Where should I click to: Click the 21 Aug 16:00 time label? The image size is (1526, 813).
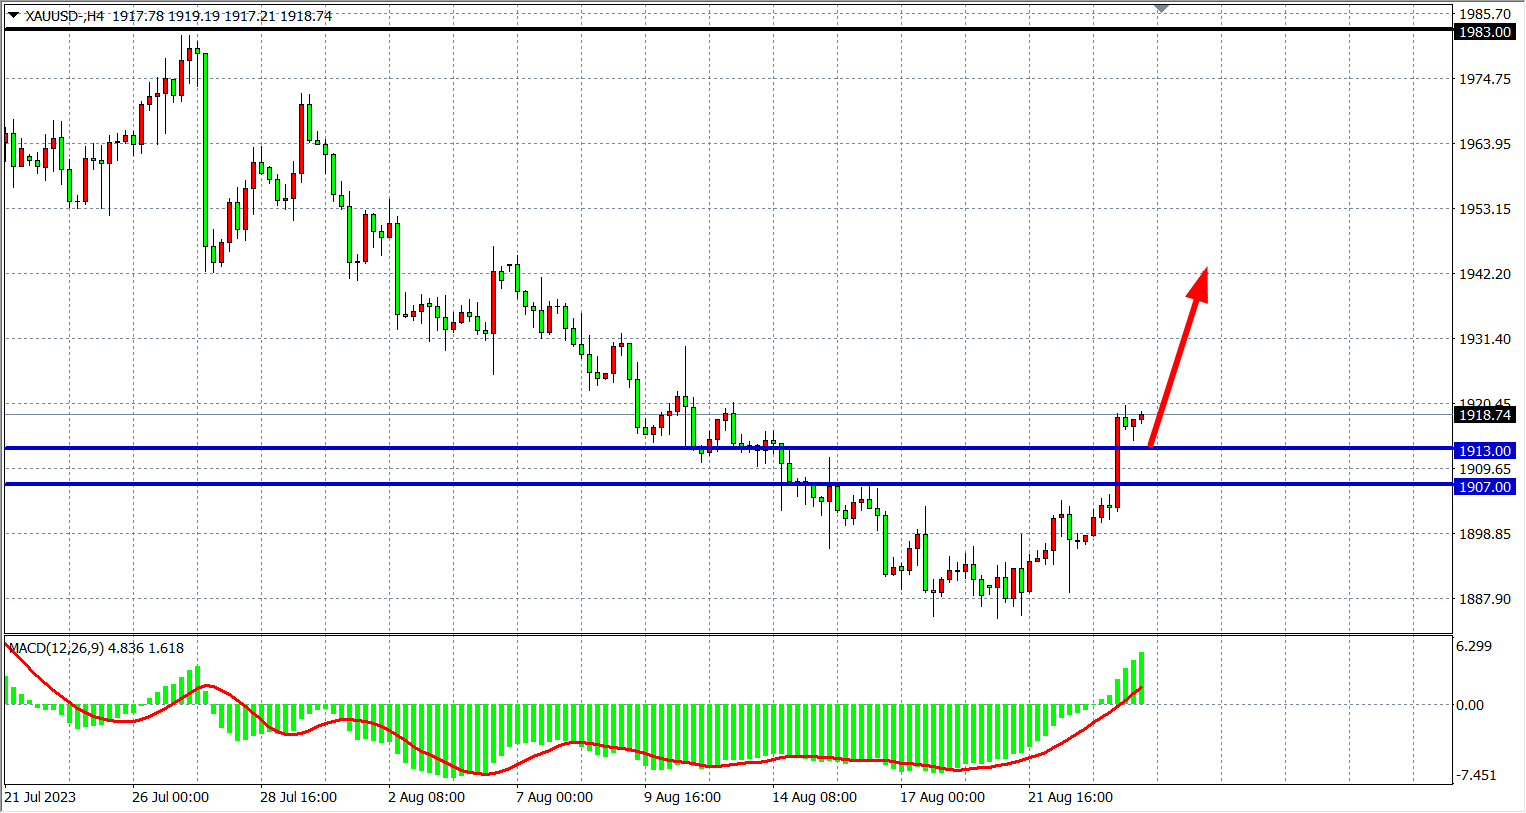coord(1070,797)
